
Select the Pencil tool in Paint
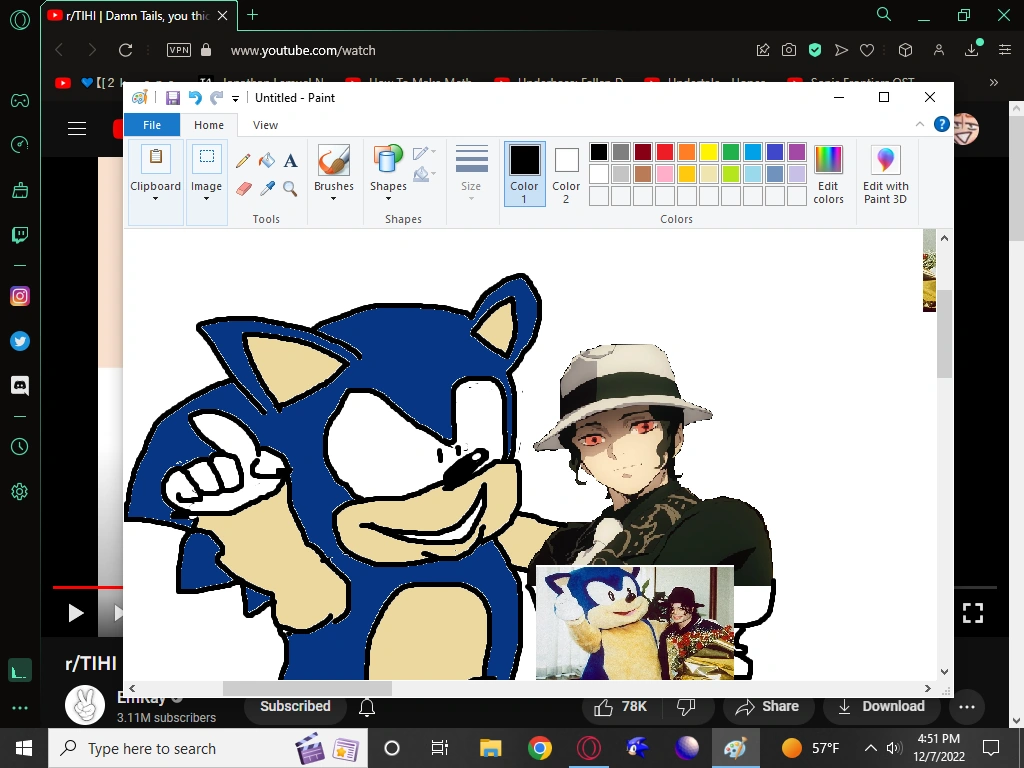tap(243, 160)
